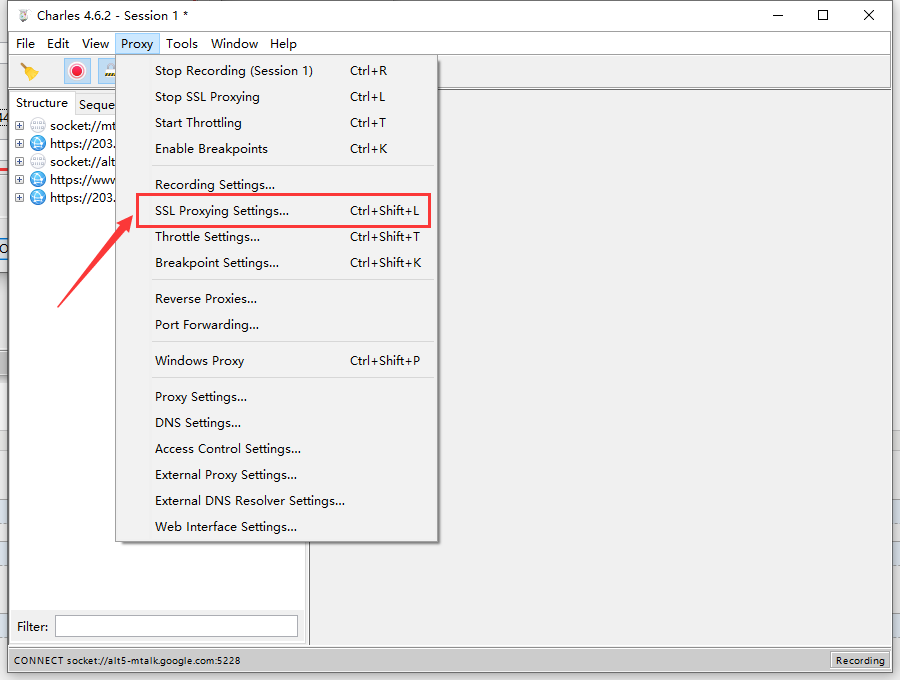Click the Charles app icon in title bar
The width and height of the screenshot is (900, 680).
pyautogui.click(x=24, y=15)
